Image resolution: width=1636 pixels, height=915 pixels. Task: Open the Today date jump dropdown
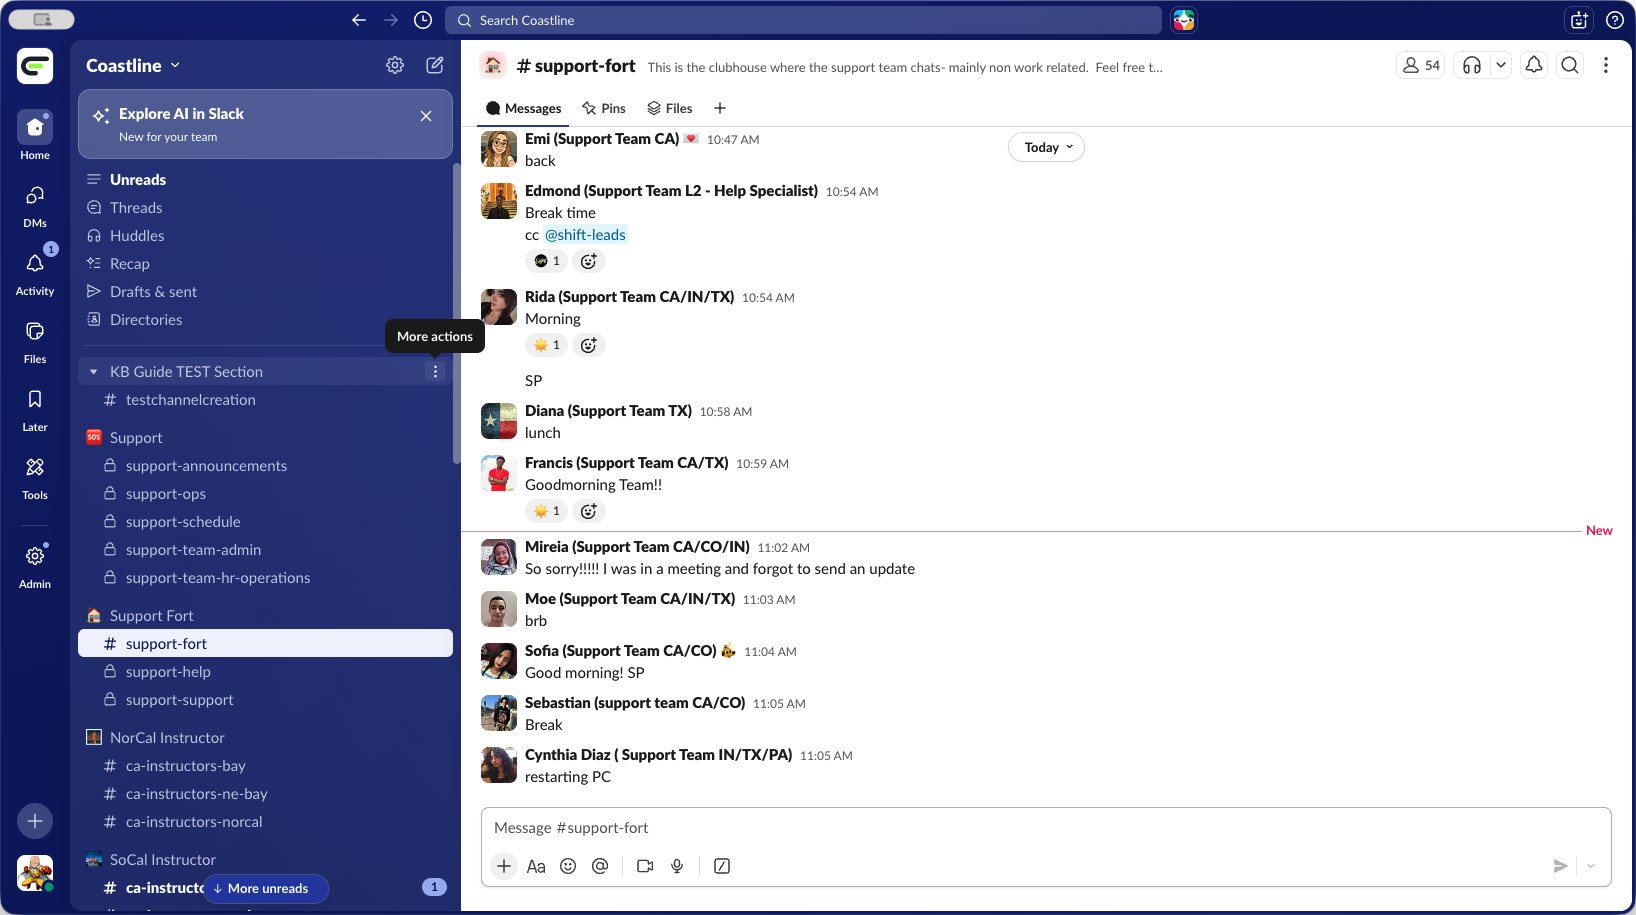point(1046,147)
